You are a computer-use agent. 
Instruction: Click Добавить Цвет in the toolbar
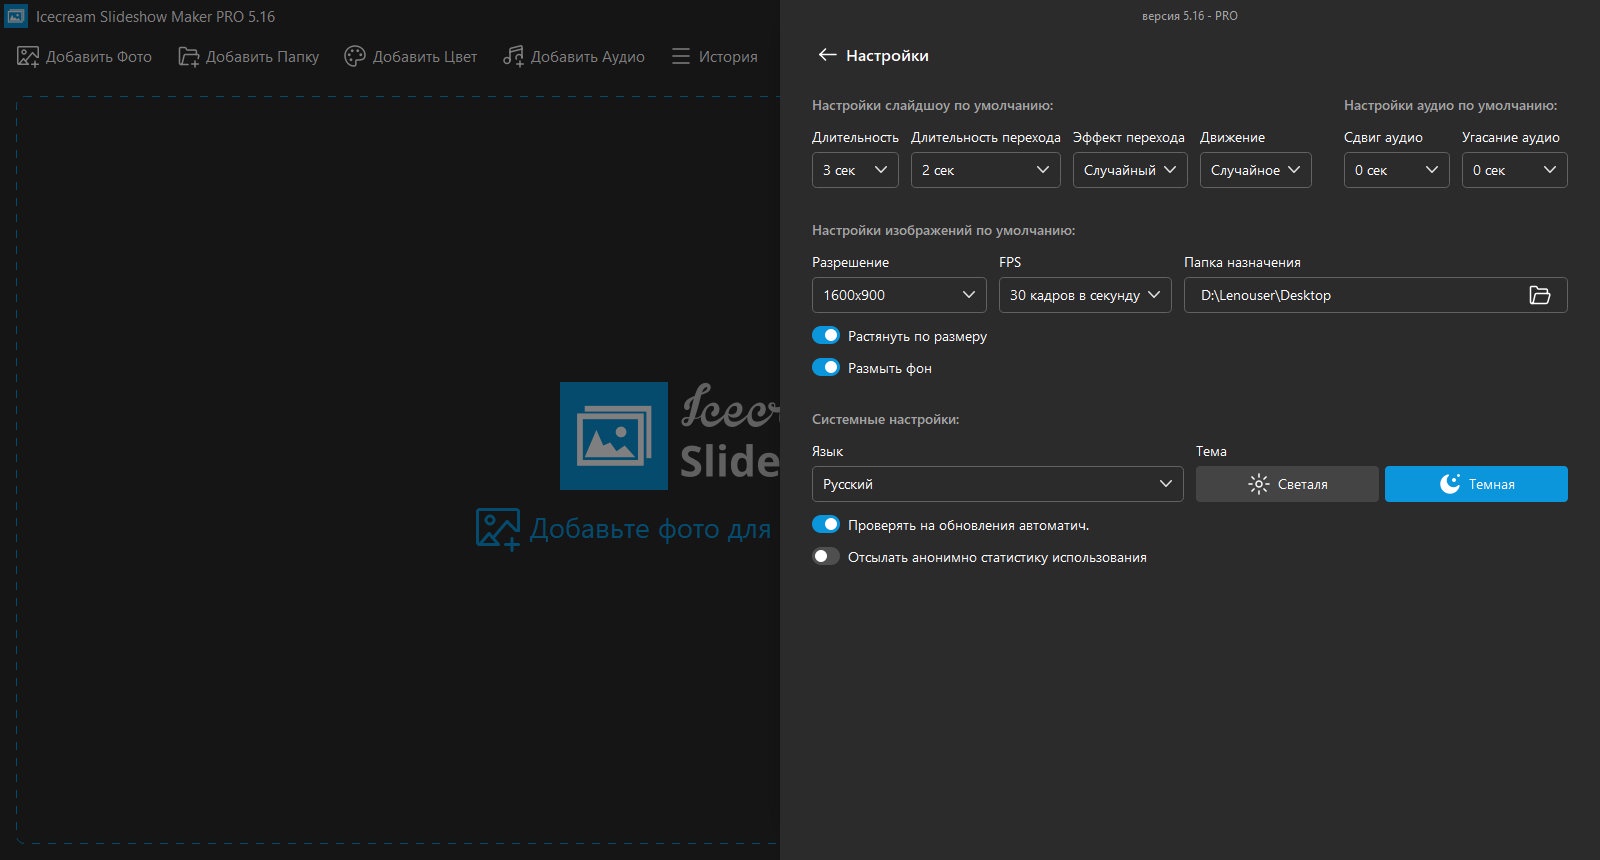pos(411,57)
